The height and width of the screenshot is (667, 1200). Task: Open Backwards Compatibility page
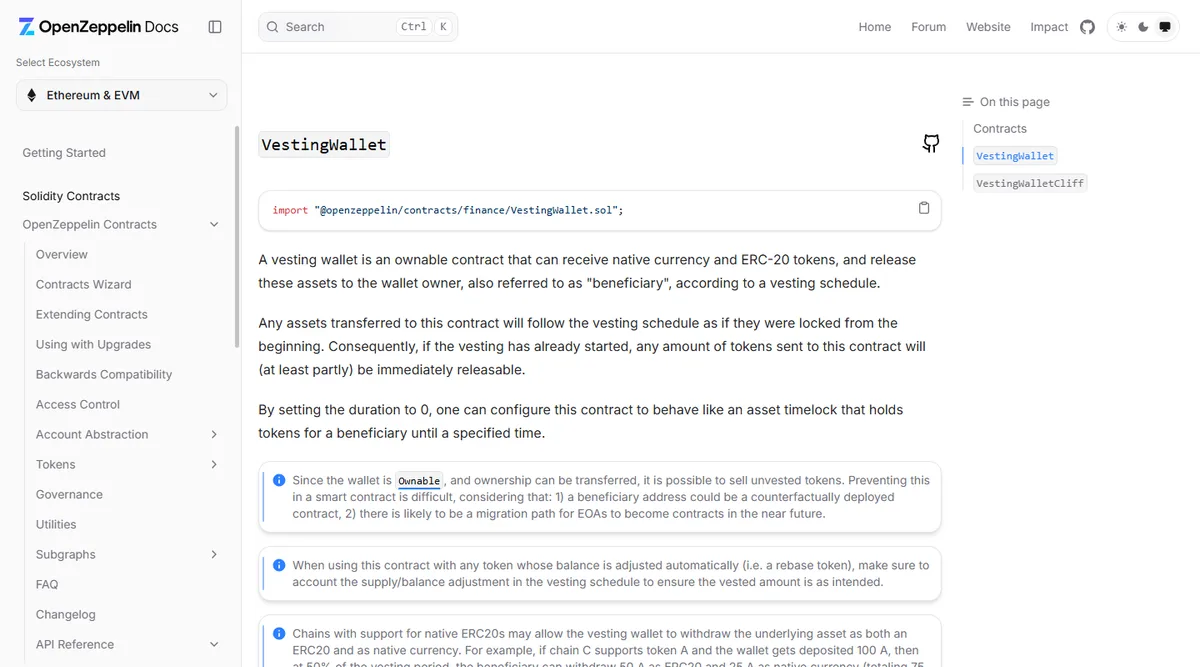[104, 375]
